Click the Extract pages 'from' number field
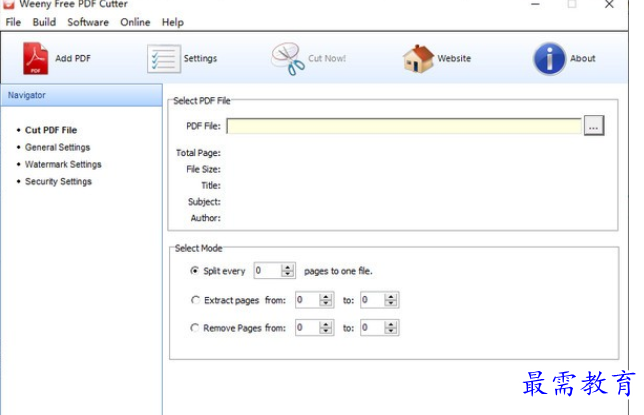Image resolution: width=644 pixels, height=415 pixels. click(308, 300)
